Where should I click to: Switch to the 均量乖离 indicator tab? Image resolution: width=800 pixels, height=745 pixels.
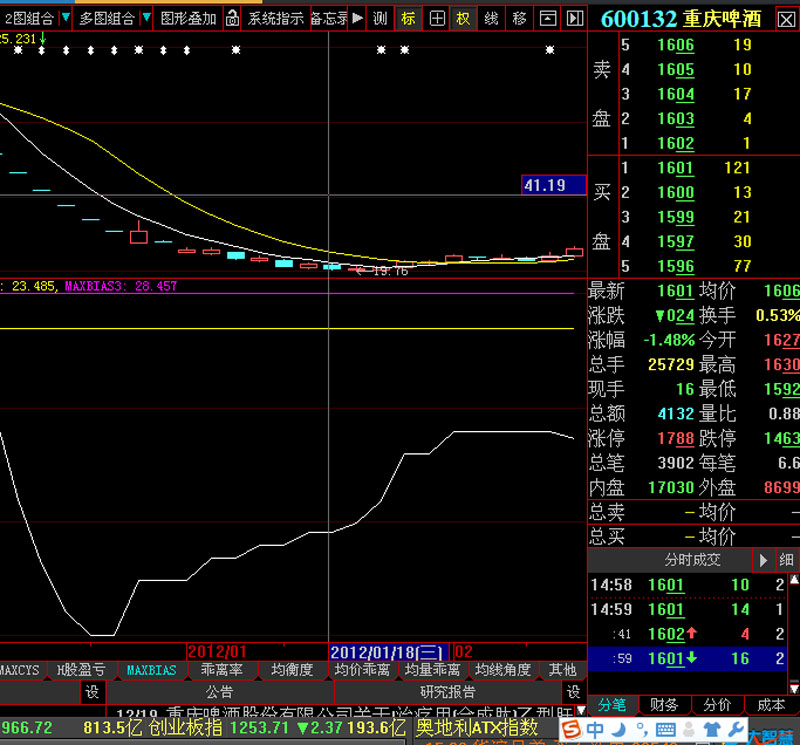click(x=433, y=670)
